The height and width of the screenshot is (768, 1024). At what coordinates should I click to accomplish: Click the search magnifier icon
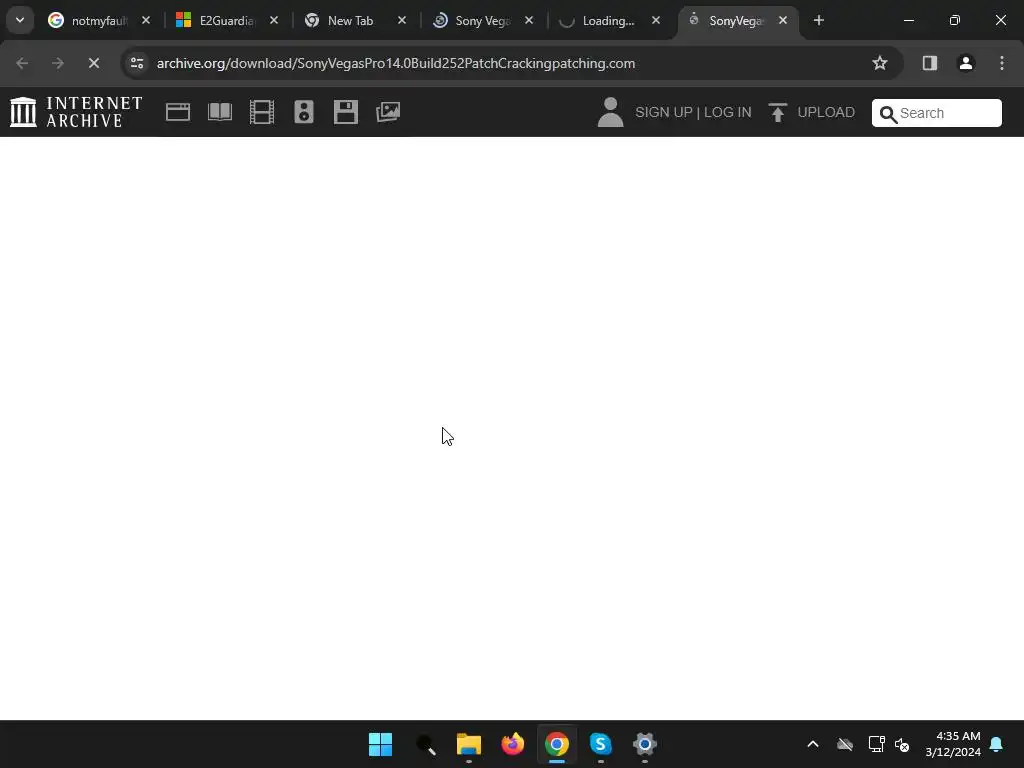click(888, 114)
